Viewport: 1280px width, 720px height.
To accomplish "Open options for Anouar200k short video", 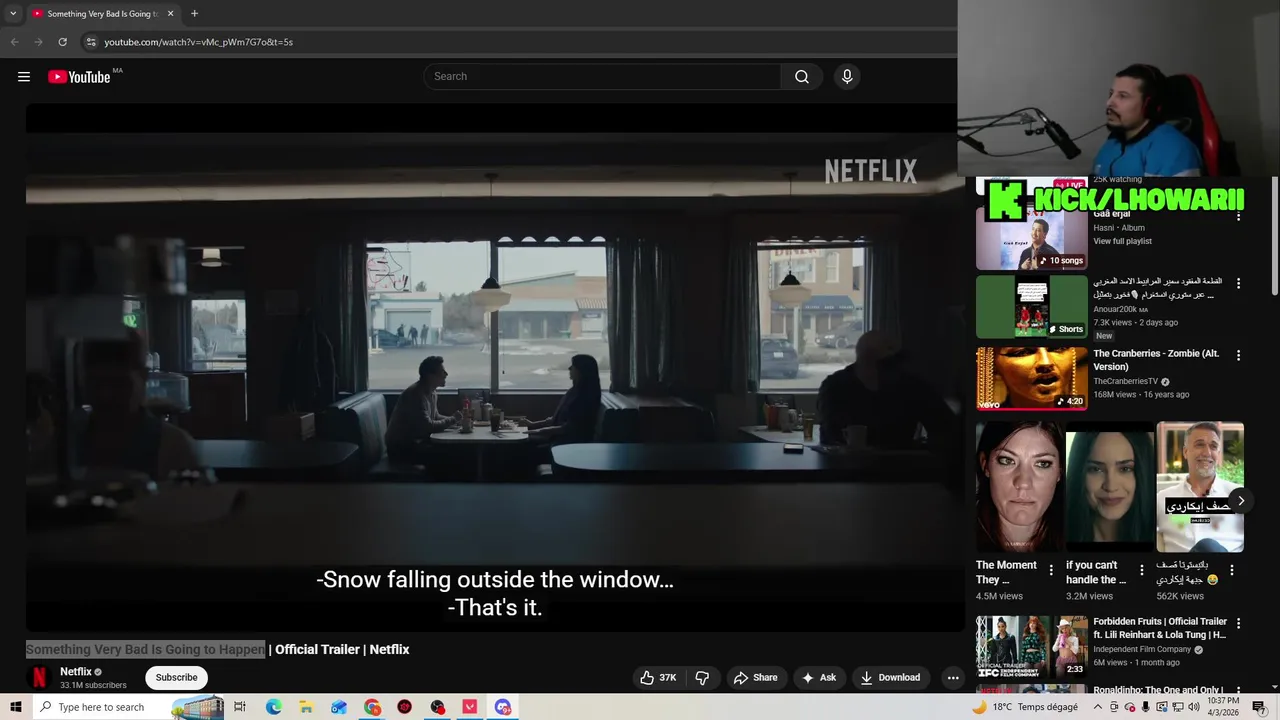I will point(1238,284).
